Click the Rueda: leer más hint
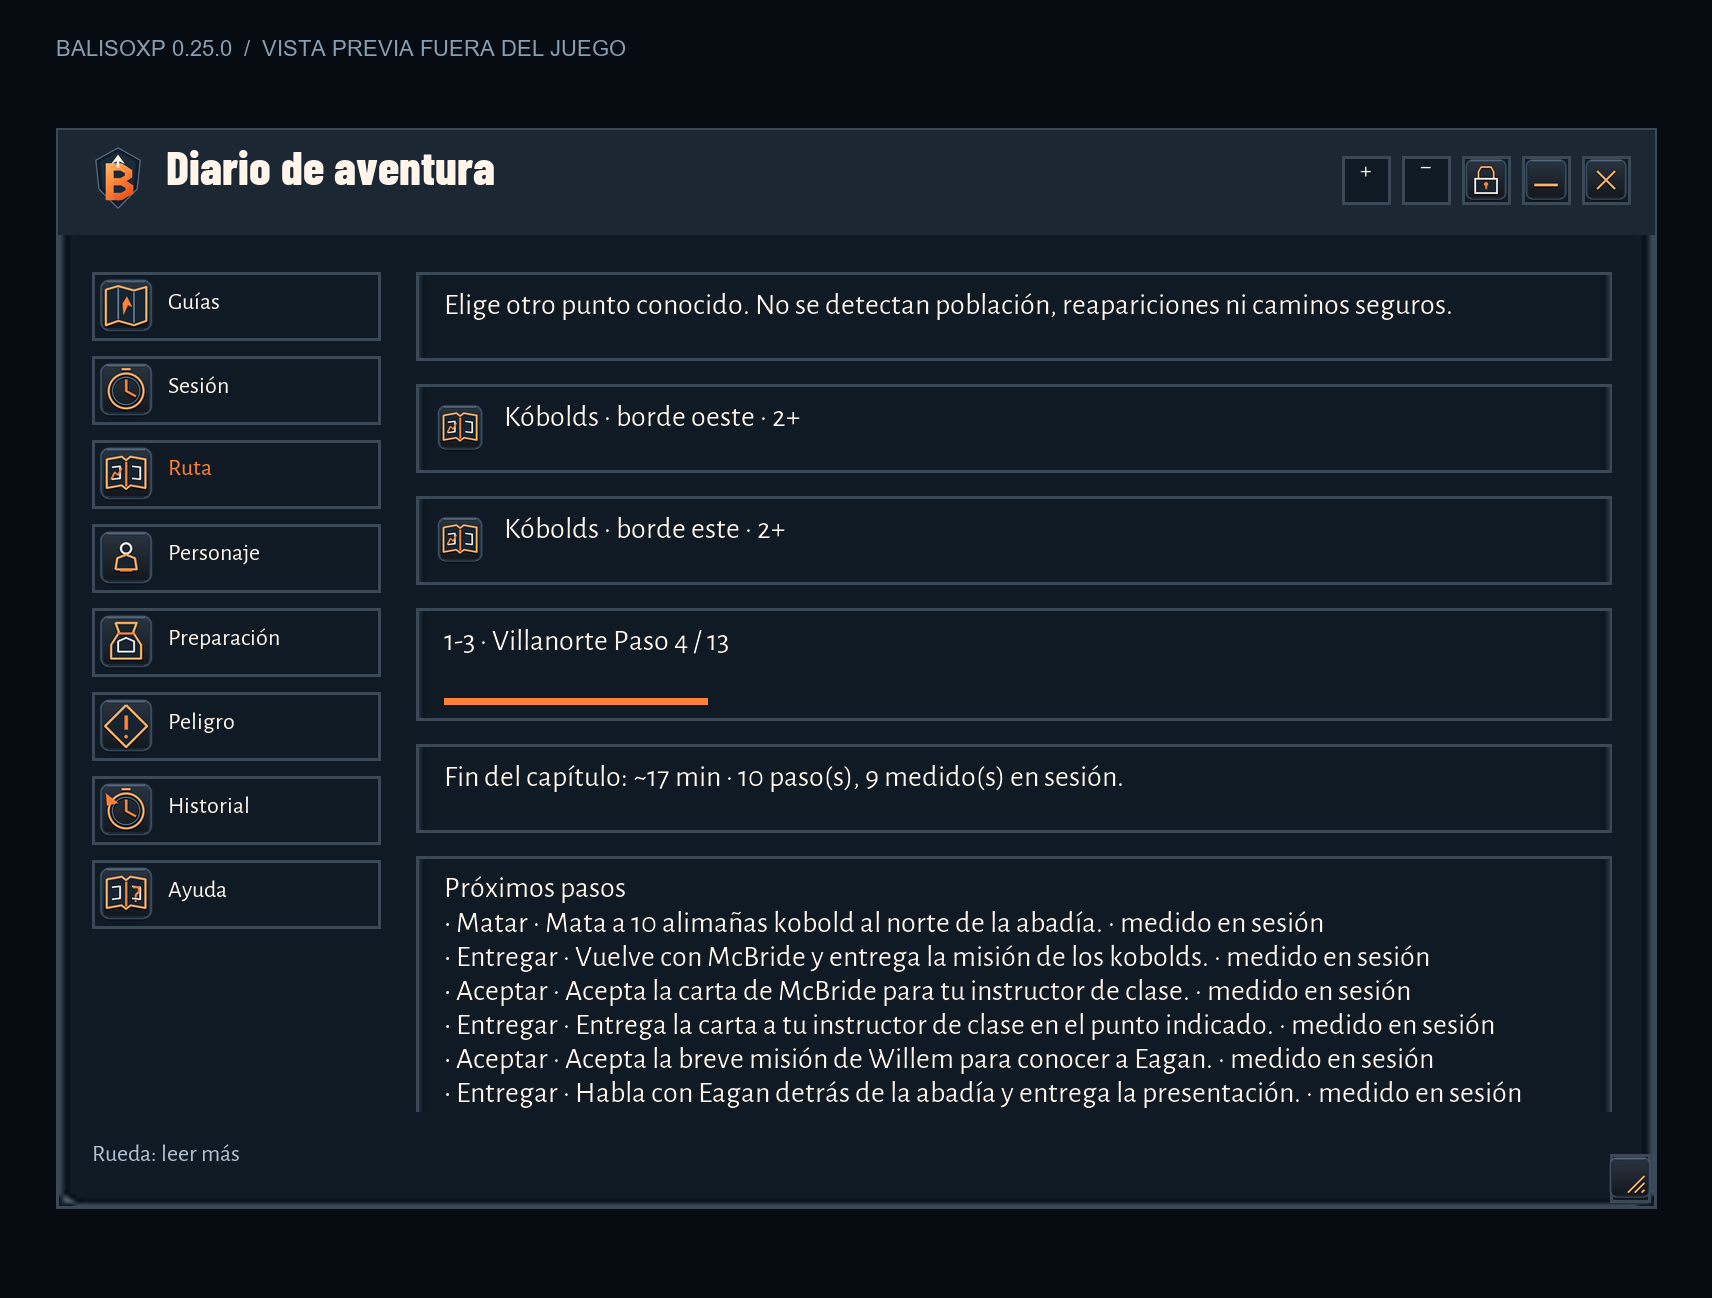 [x=166, y=1154]
